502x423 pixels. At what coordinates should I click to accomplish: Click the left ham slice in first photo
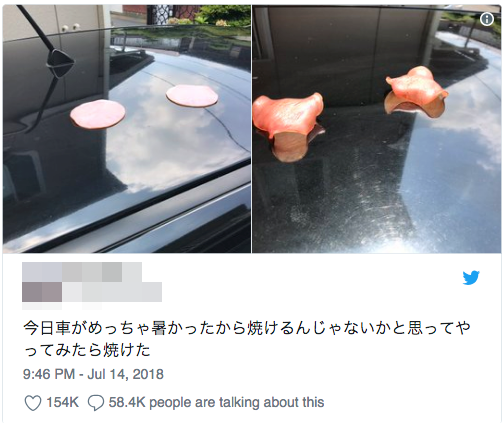tap(98, 114)
